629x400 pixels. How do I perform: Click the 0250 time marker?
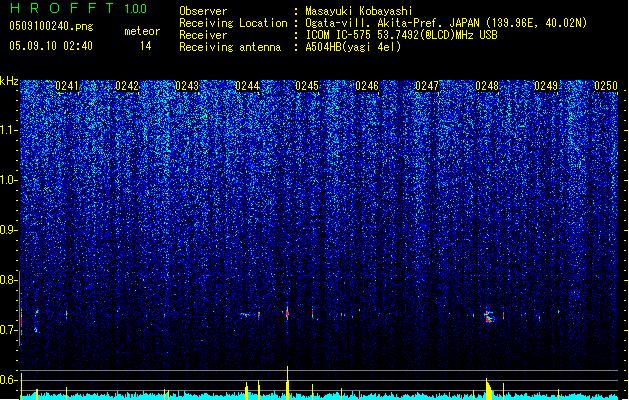[606, 86]
